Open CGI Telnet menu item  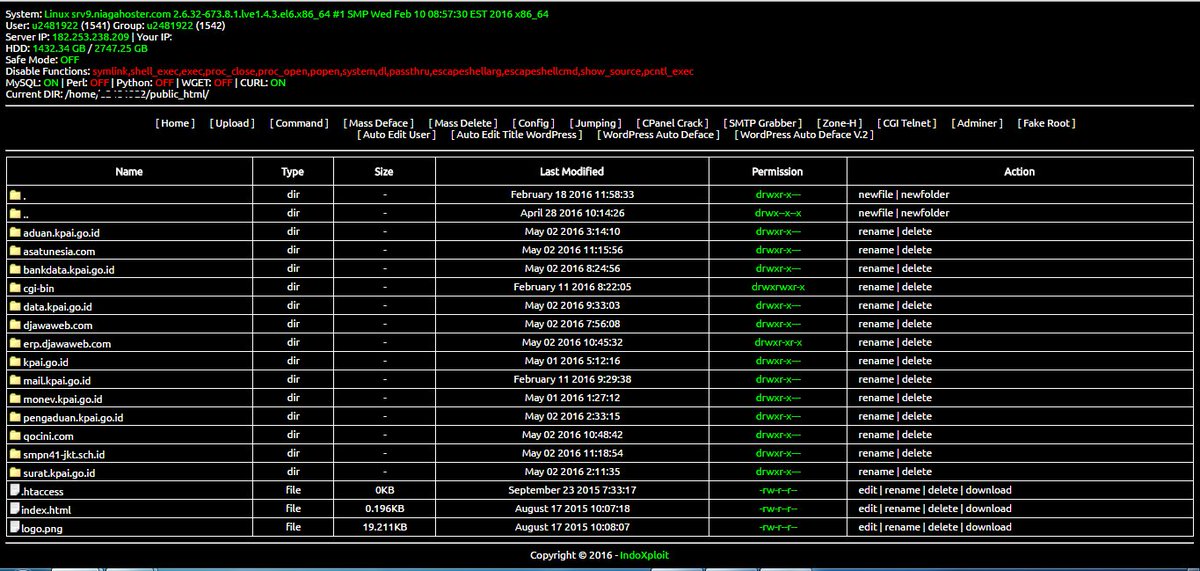point(907,123)
